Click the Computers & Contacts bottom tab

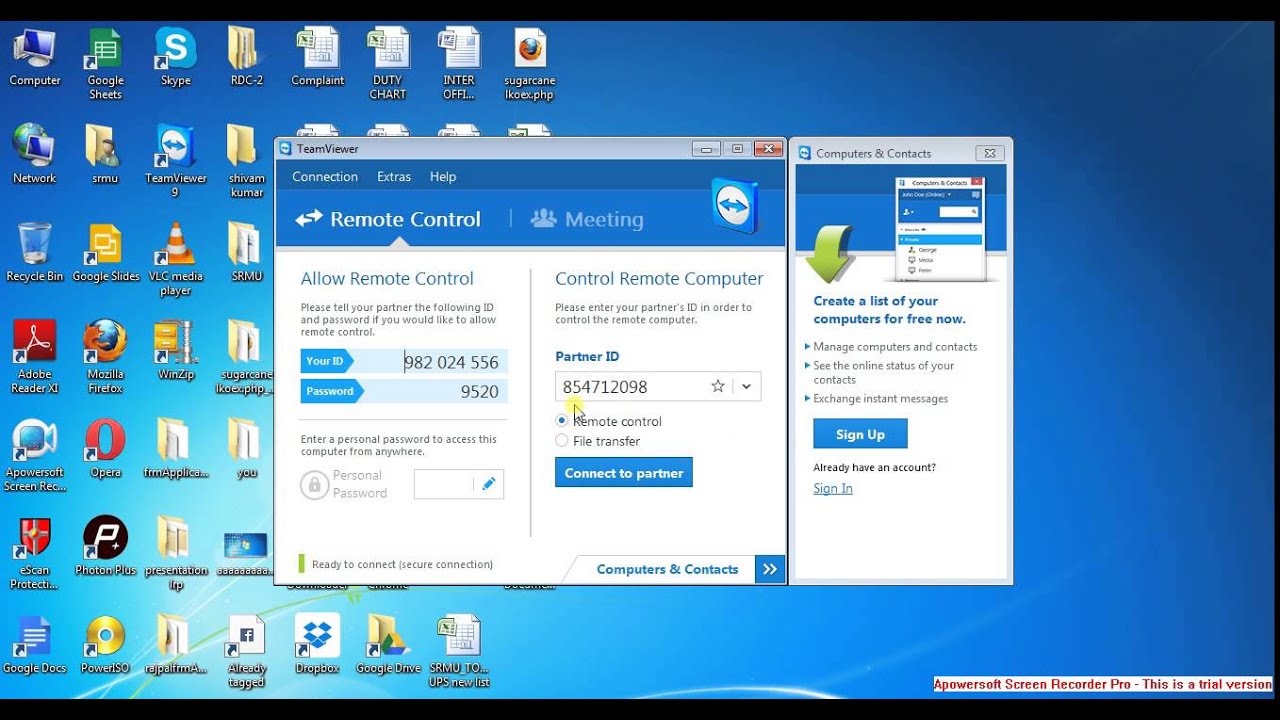tap(667, 569)
